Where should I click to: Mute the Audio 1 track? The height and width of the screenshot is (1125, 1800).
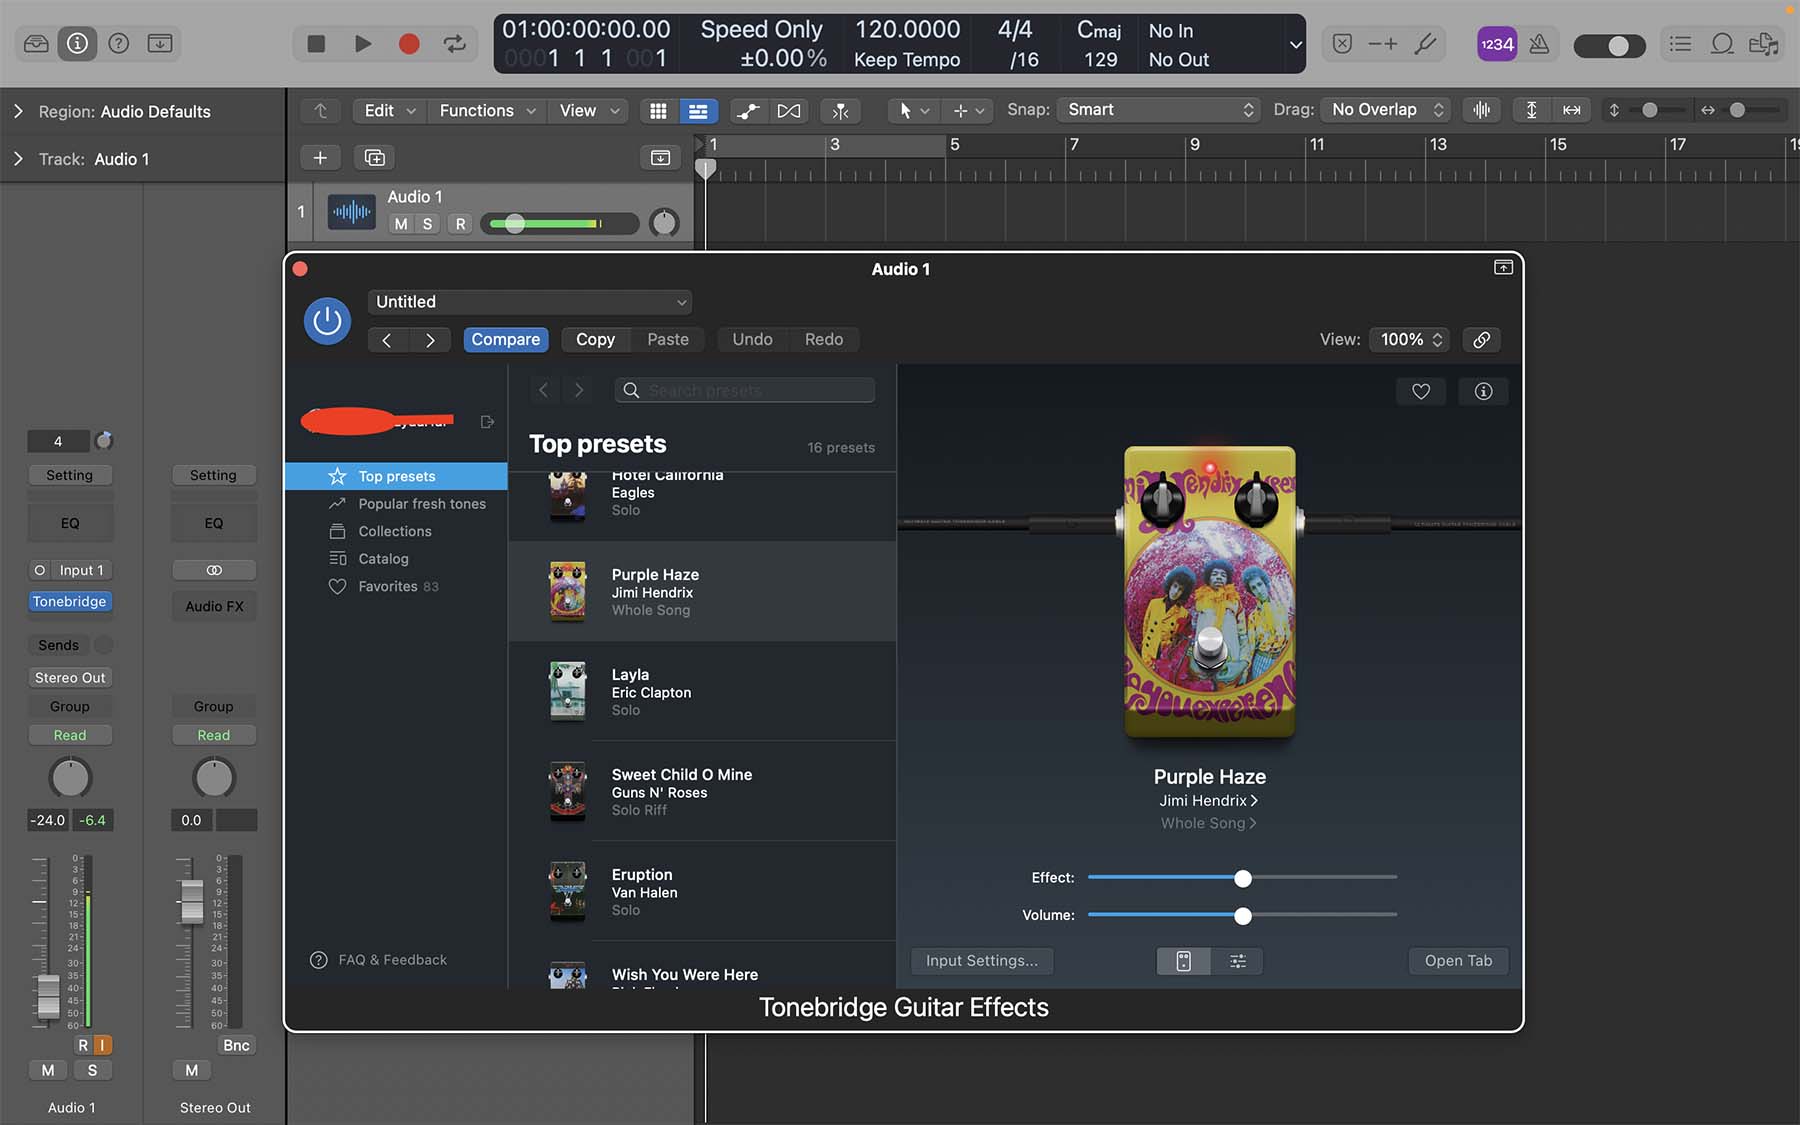(x=401, y=224)
